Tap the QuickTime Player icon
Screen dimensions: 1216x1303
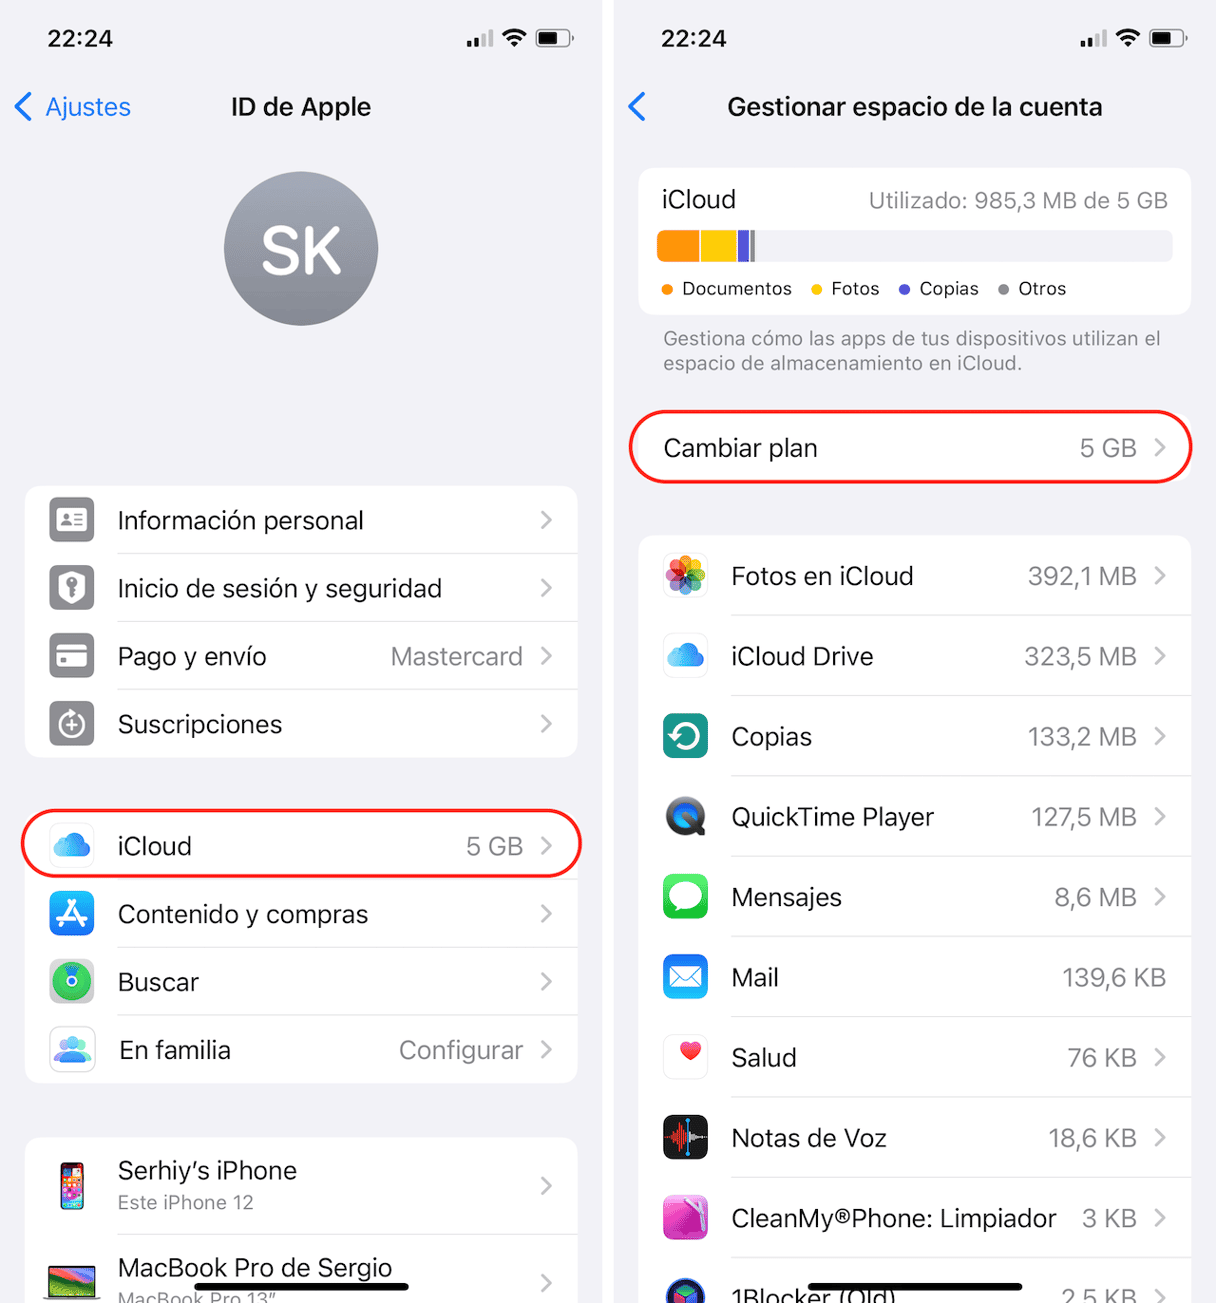click(x=685, y=817)
